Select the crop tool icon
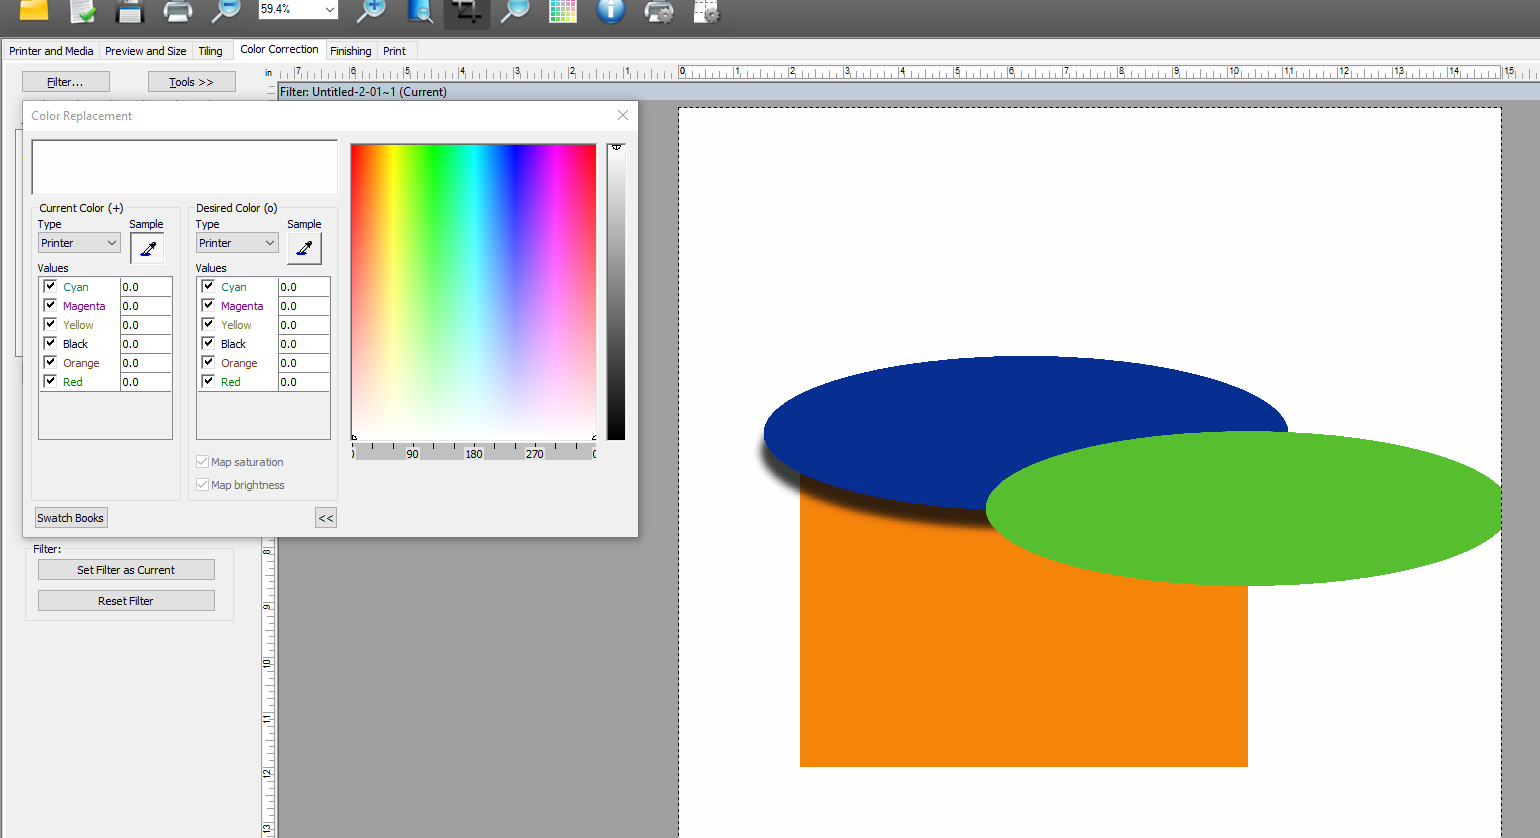Image resolution: width=1540 pixels, height=838 pixels. click(467, 12)
